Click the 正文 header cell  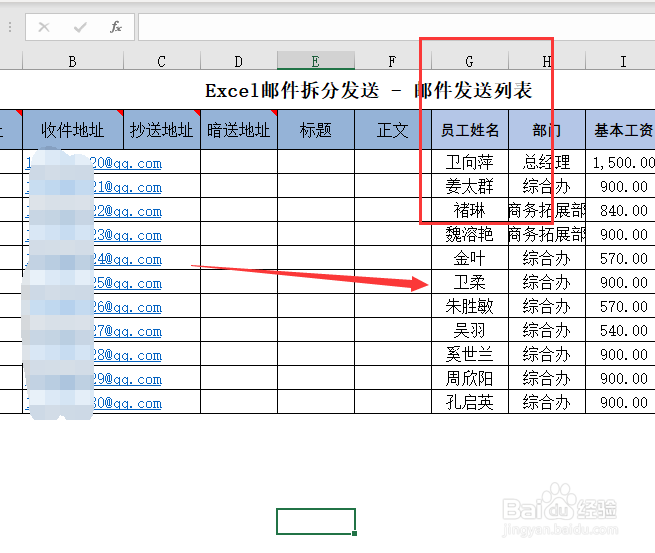point(392,130)
